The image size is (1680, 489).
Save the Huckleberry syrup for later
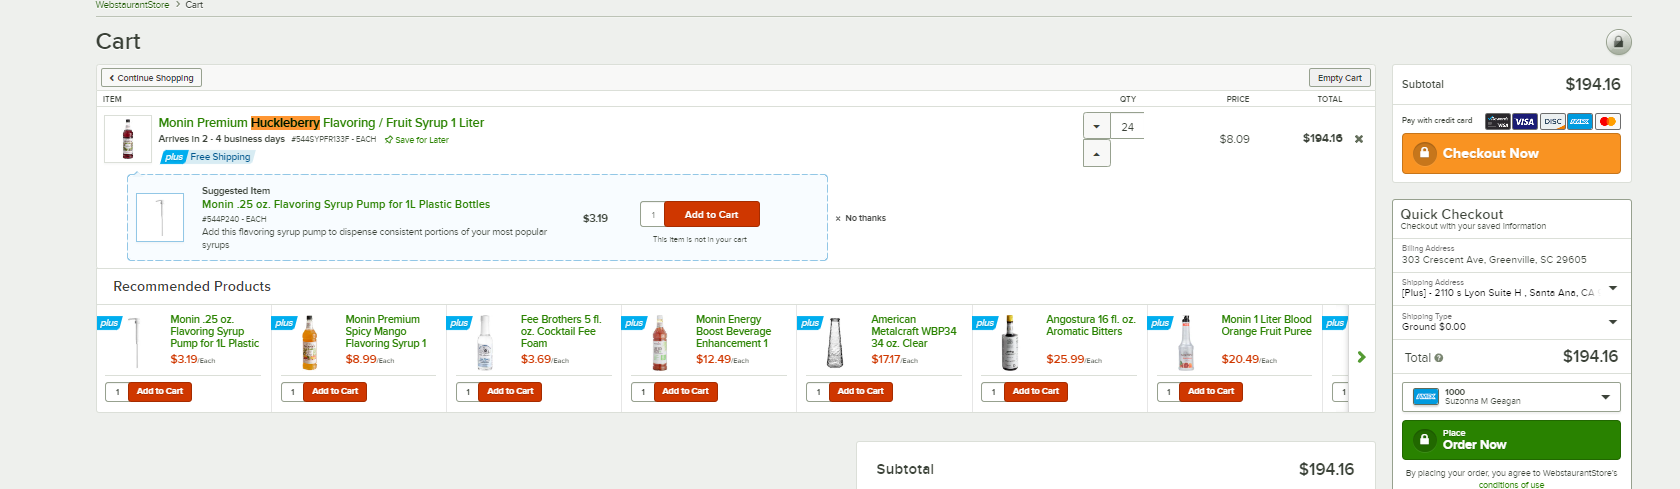pyautogui.click(x=417, y=140)
